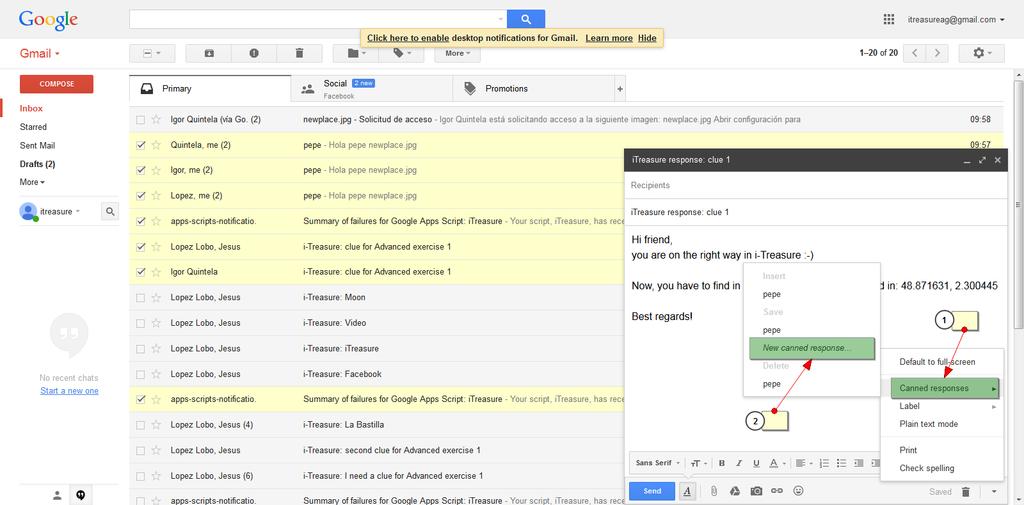Insert a bulleted list in compose
This screenshot has width=1024, height=505.
point(841,463)
